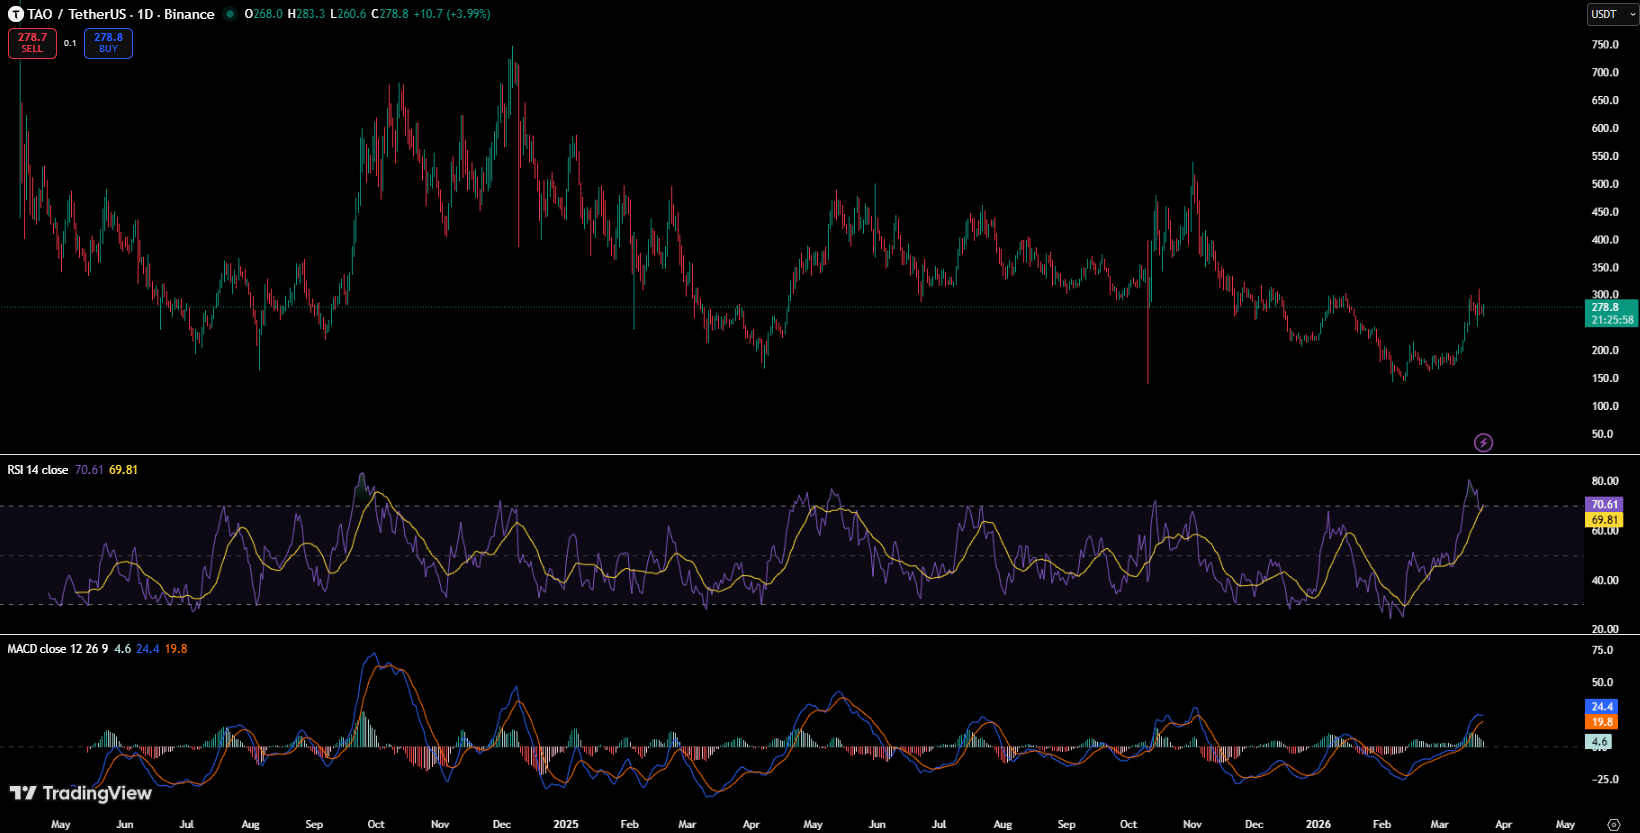1640x833 pixels.
Task: Click the 2026 marker on time axis
Action: pos(1318,824)
